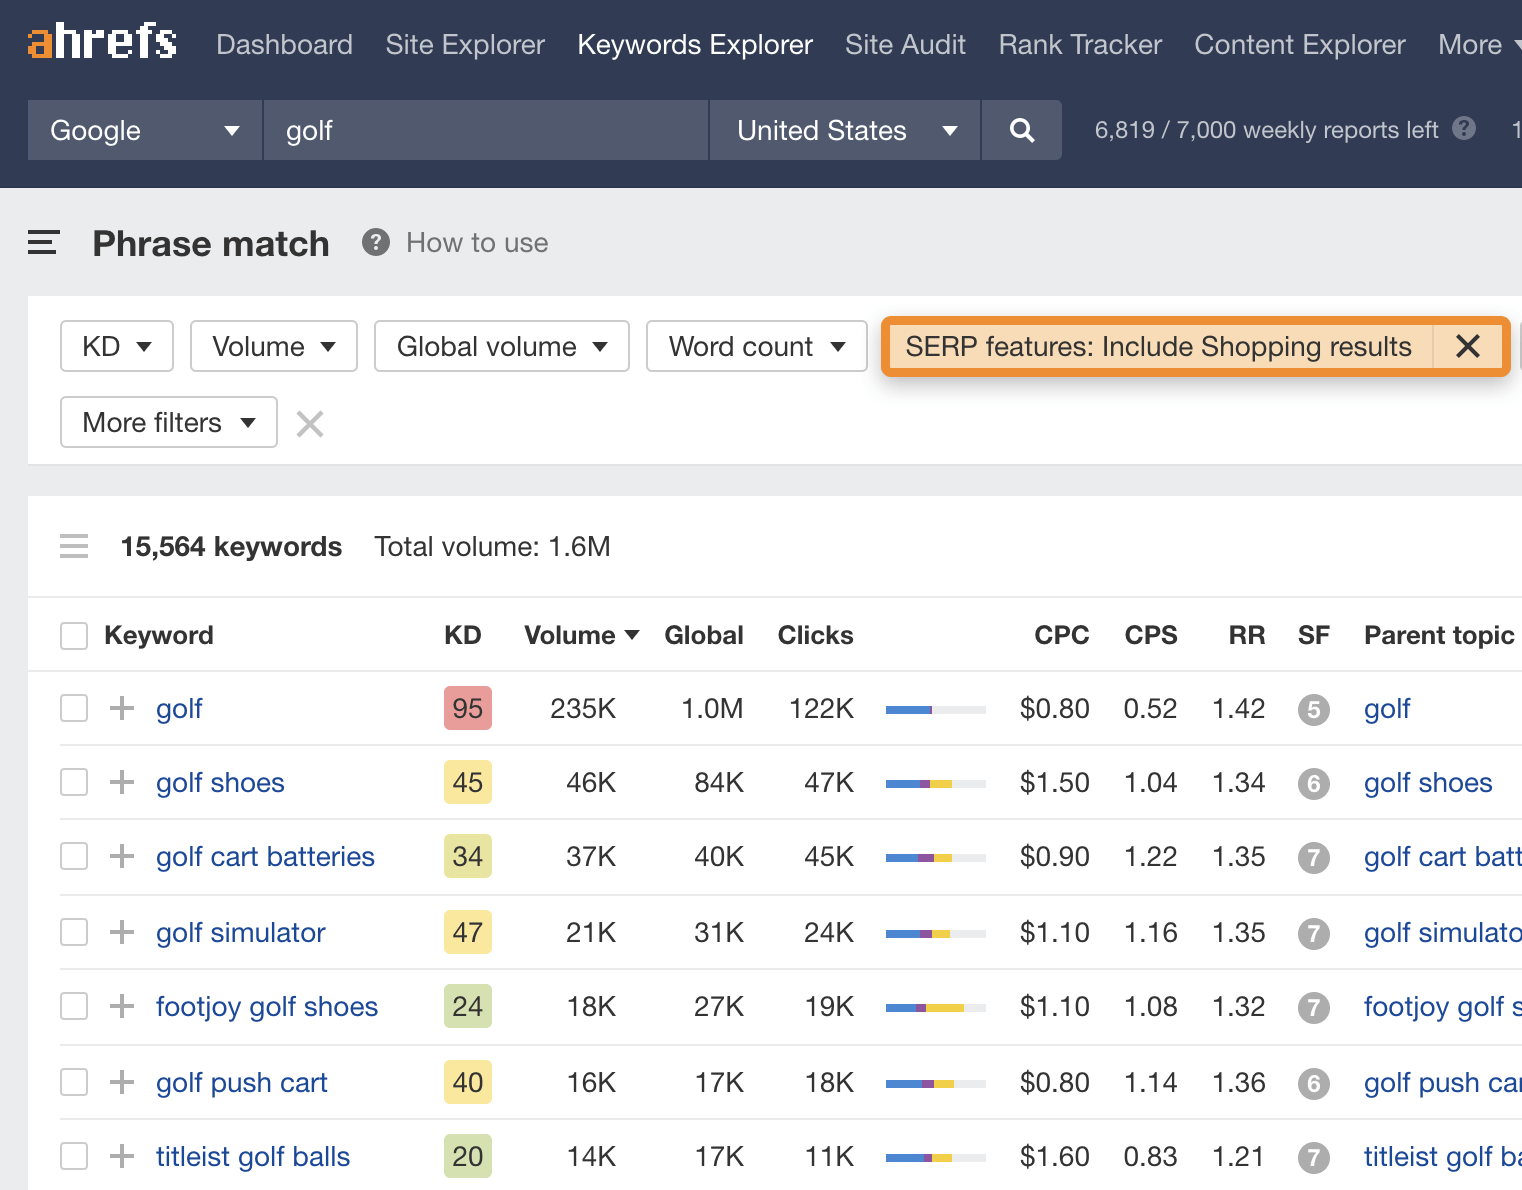Open the KD filter dropdown
The width and height of the screenshot is (1522, 1190).
tap(117, 346)
